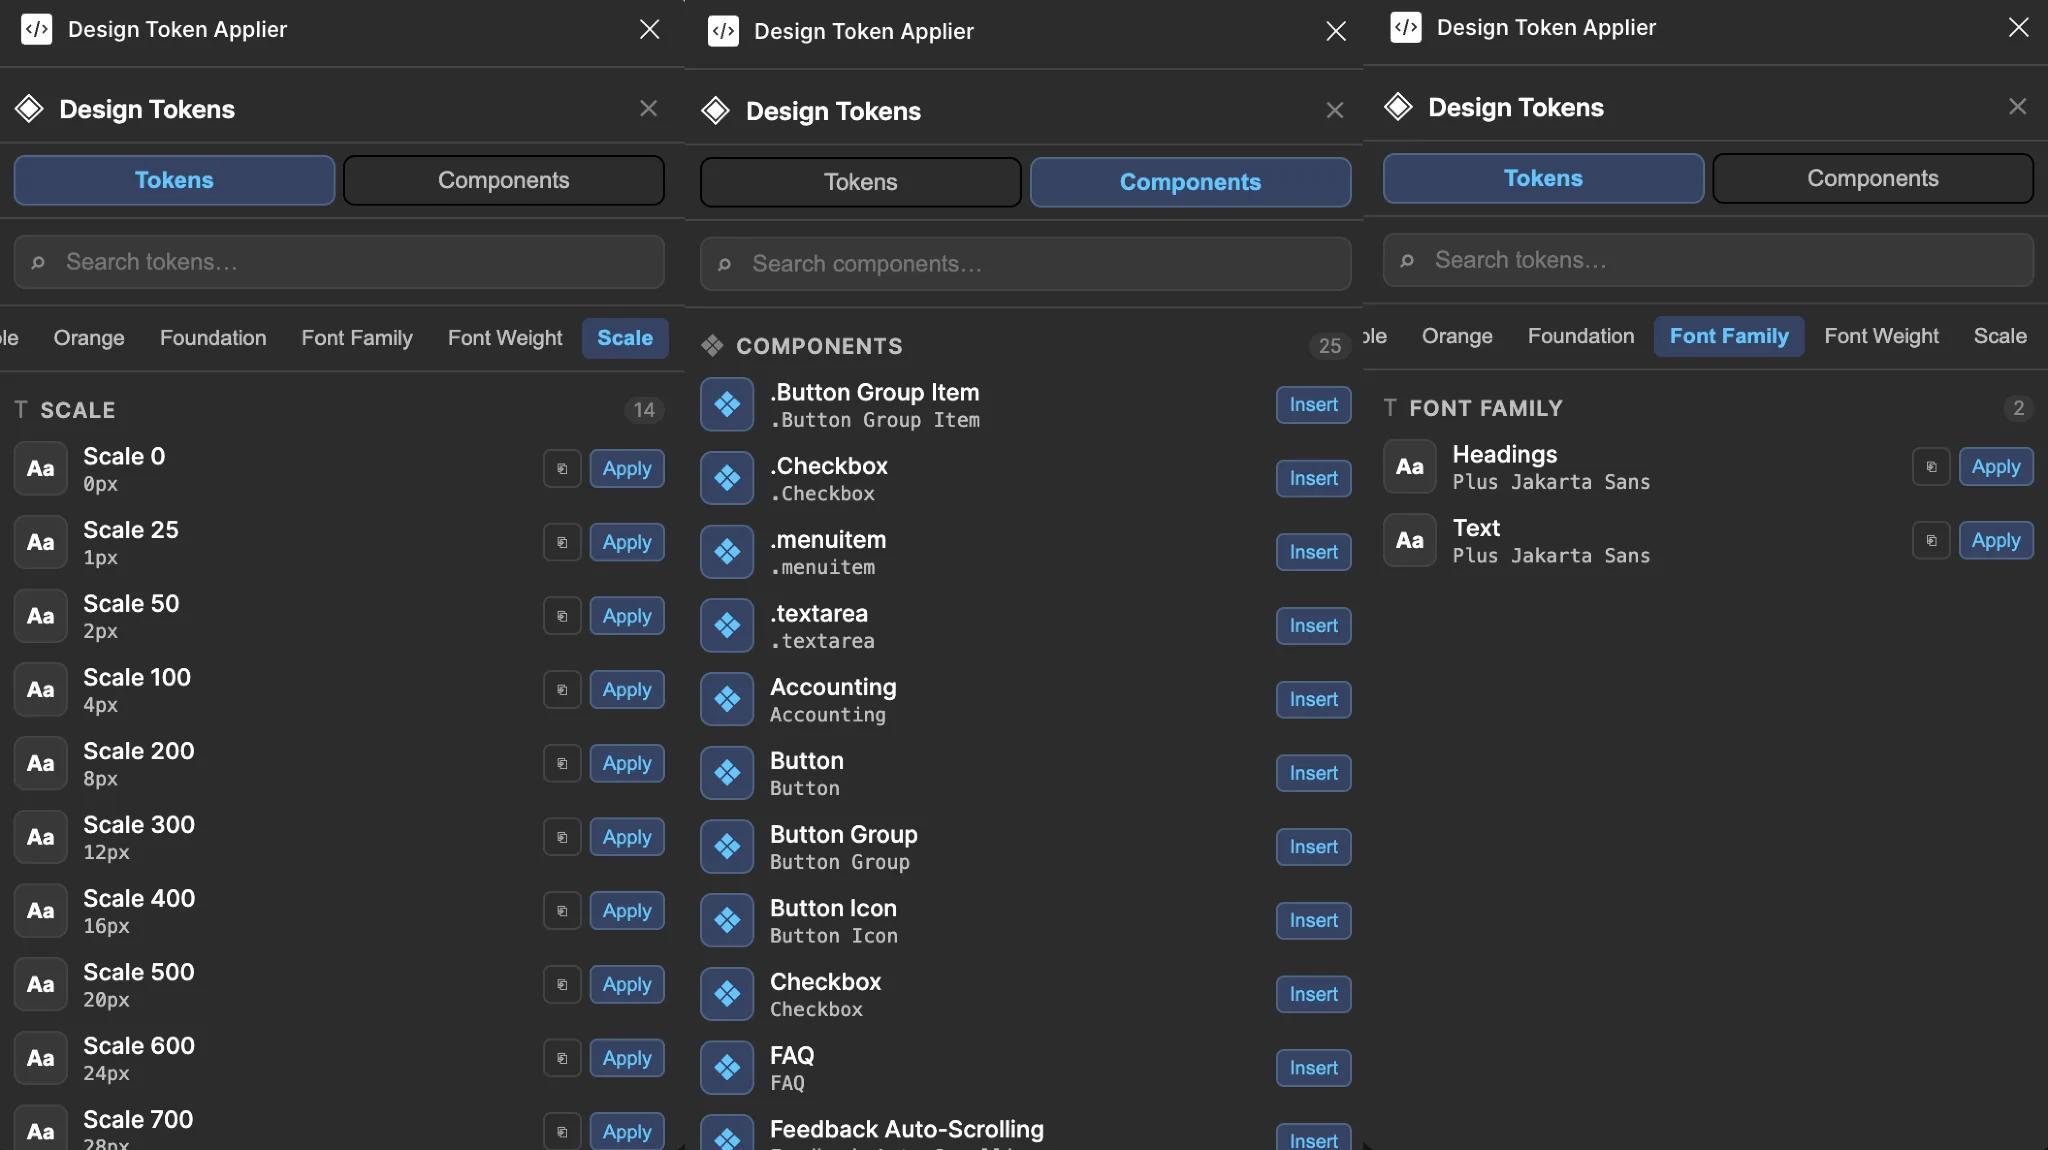The image size is (2048, 1150).
Task: Focus Search tokens field in right panel
Action: (x=1708, y=260)
